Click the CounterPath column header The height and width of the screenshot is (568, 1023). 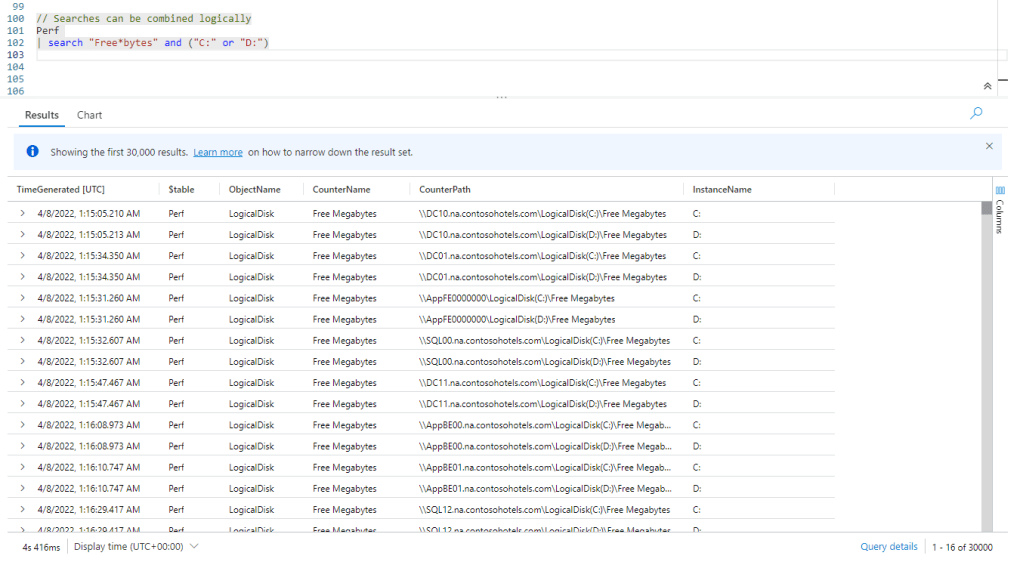click(x=447, y=189)
